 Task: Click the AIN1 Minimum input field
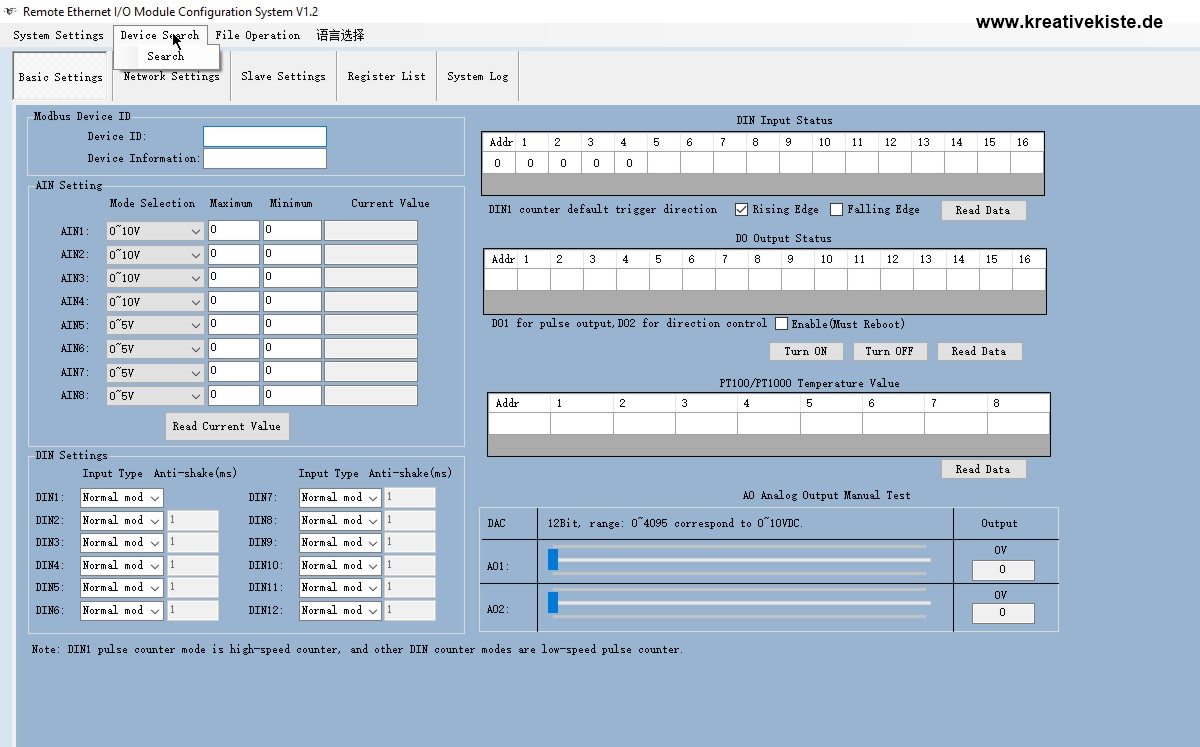click(x=293, y=231)
